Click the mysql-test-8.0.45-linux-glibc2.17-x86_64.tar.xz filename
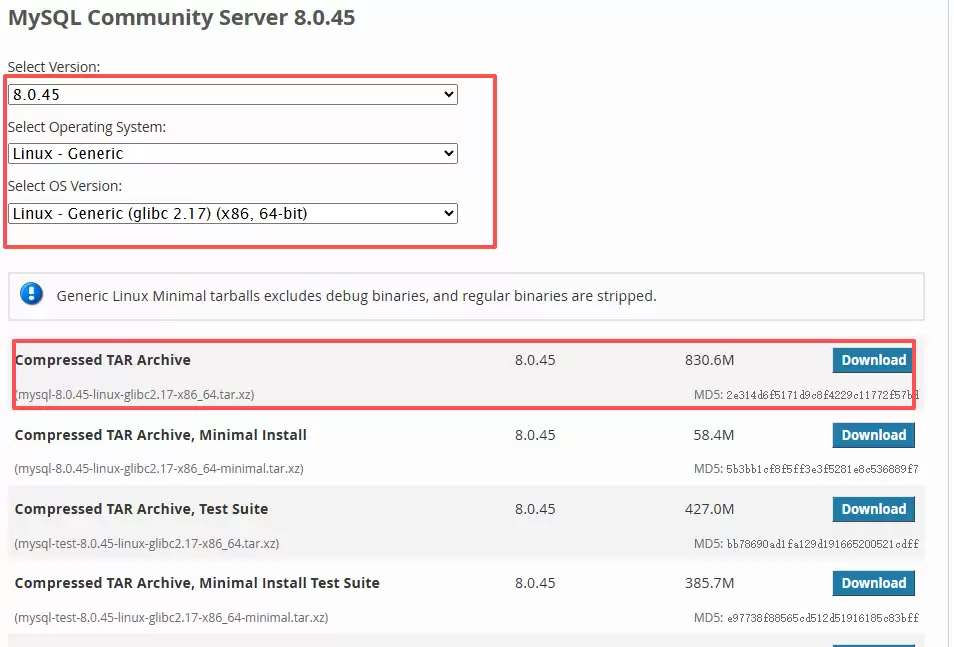Screen dimensions: 954x647 tap(147, 544)
